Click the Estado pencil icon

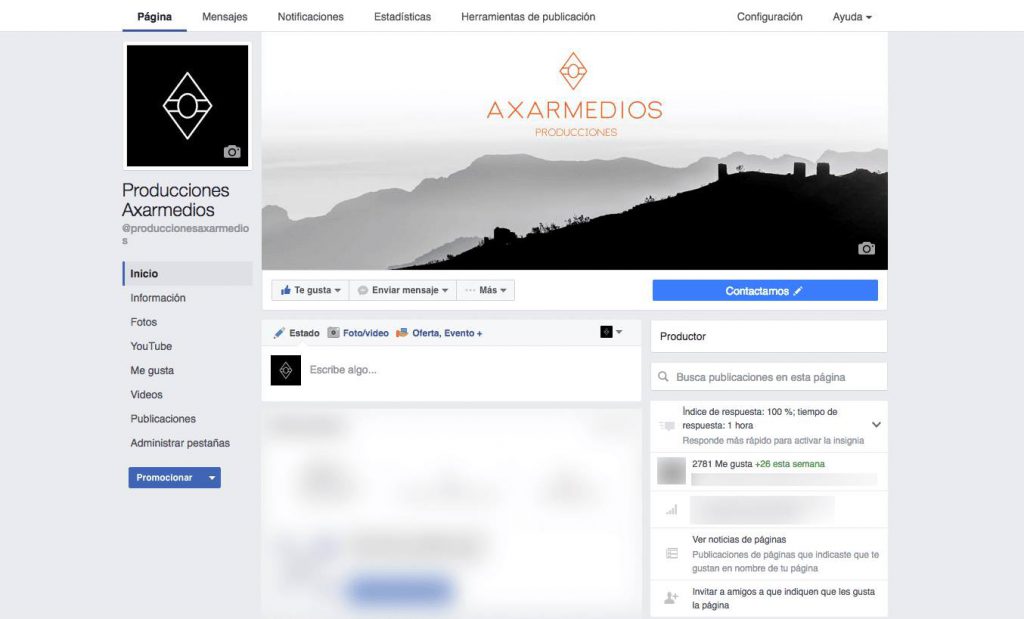(279, 333)
